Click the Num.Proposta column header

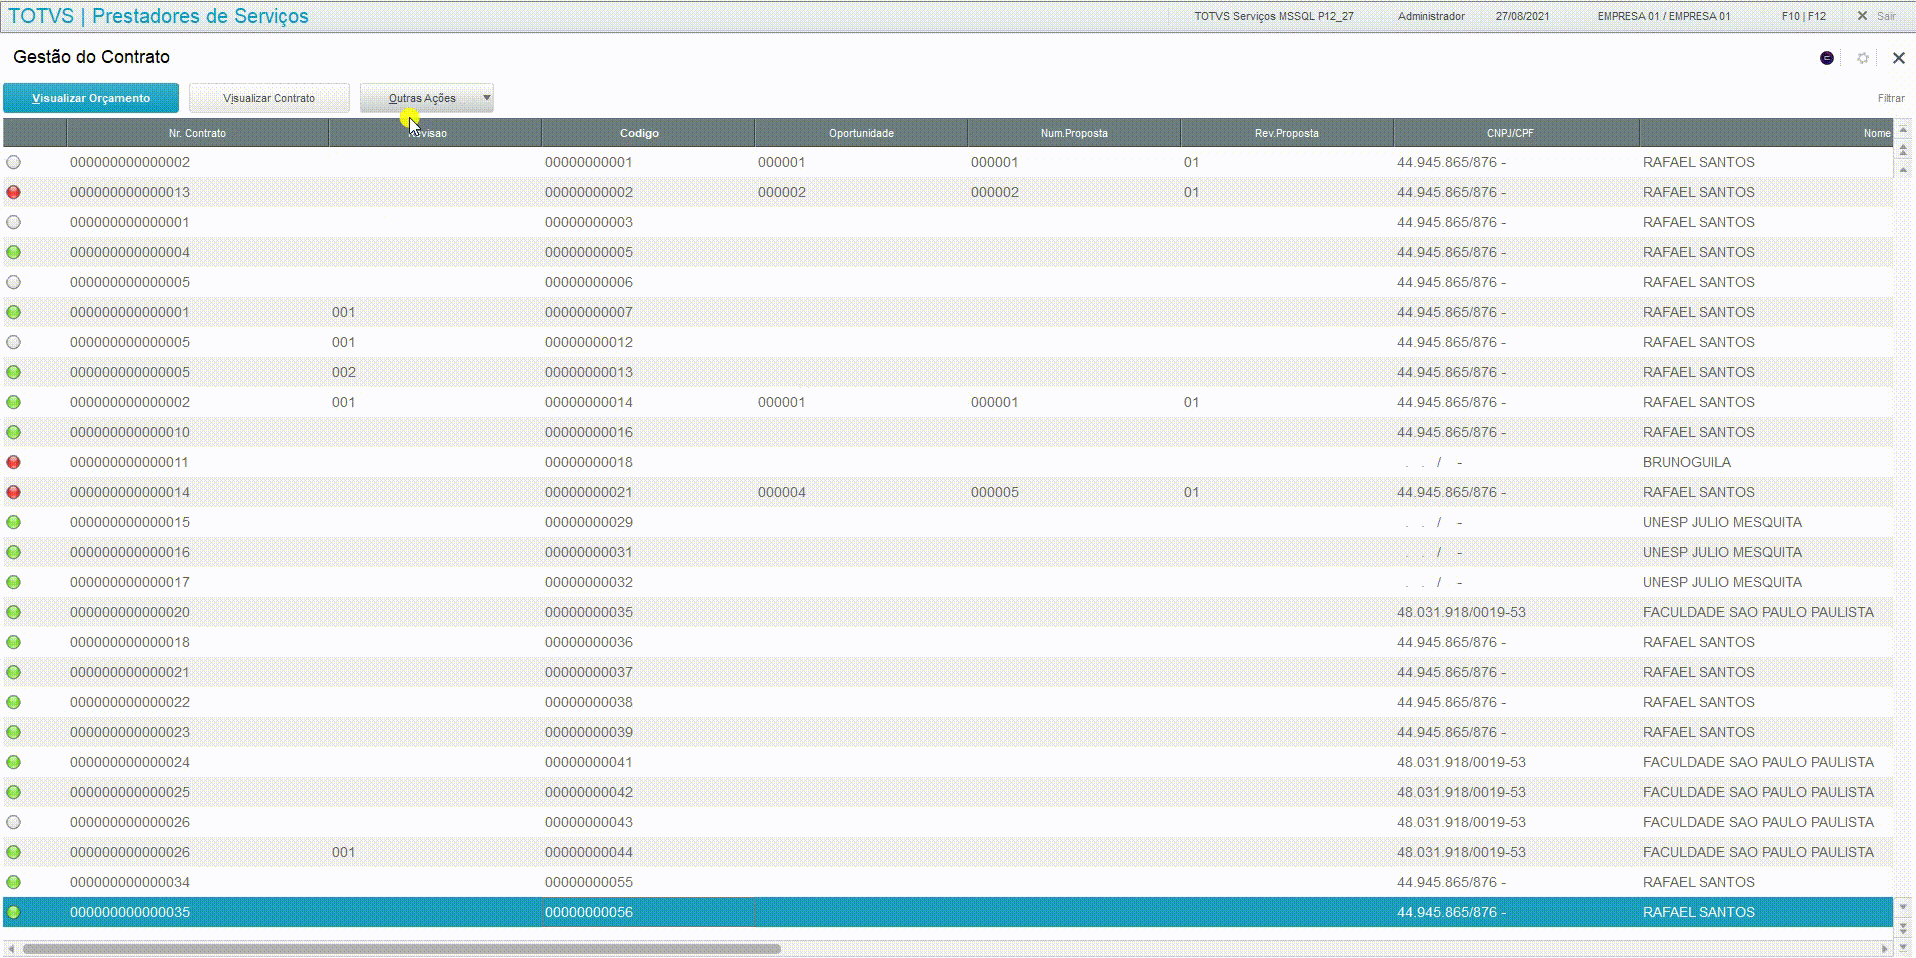click(1074, 133)
